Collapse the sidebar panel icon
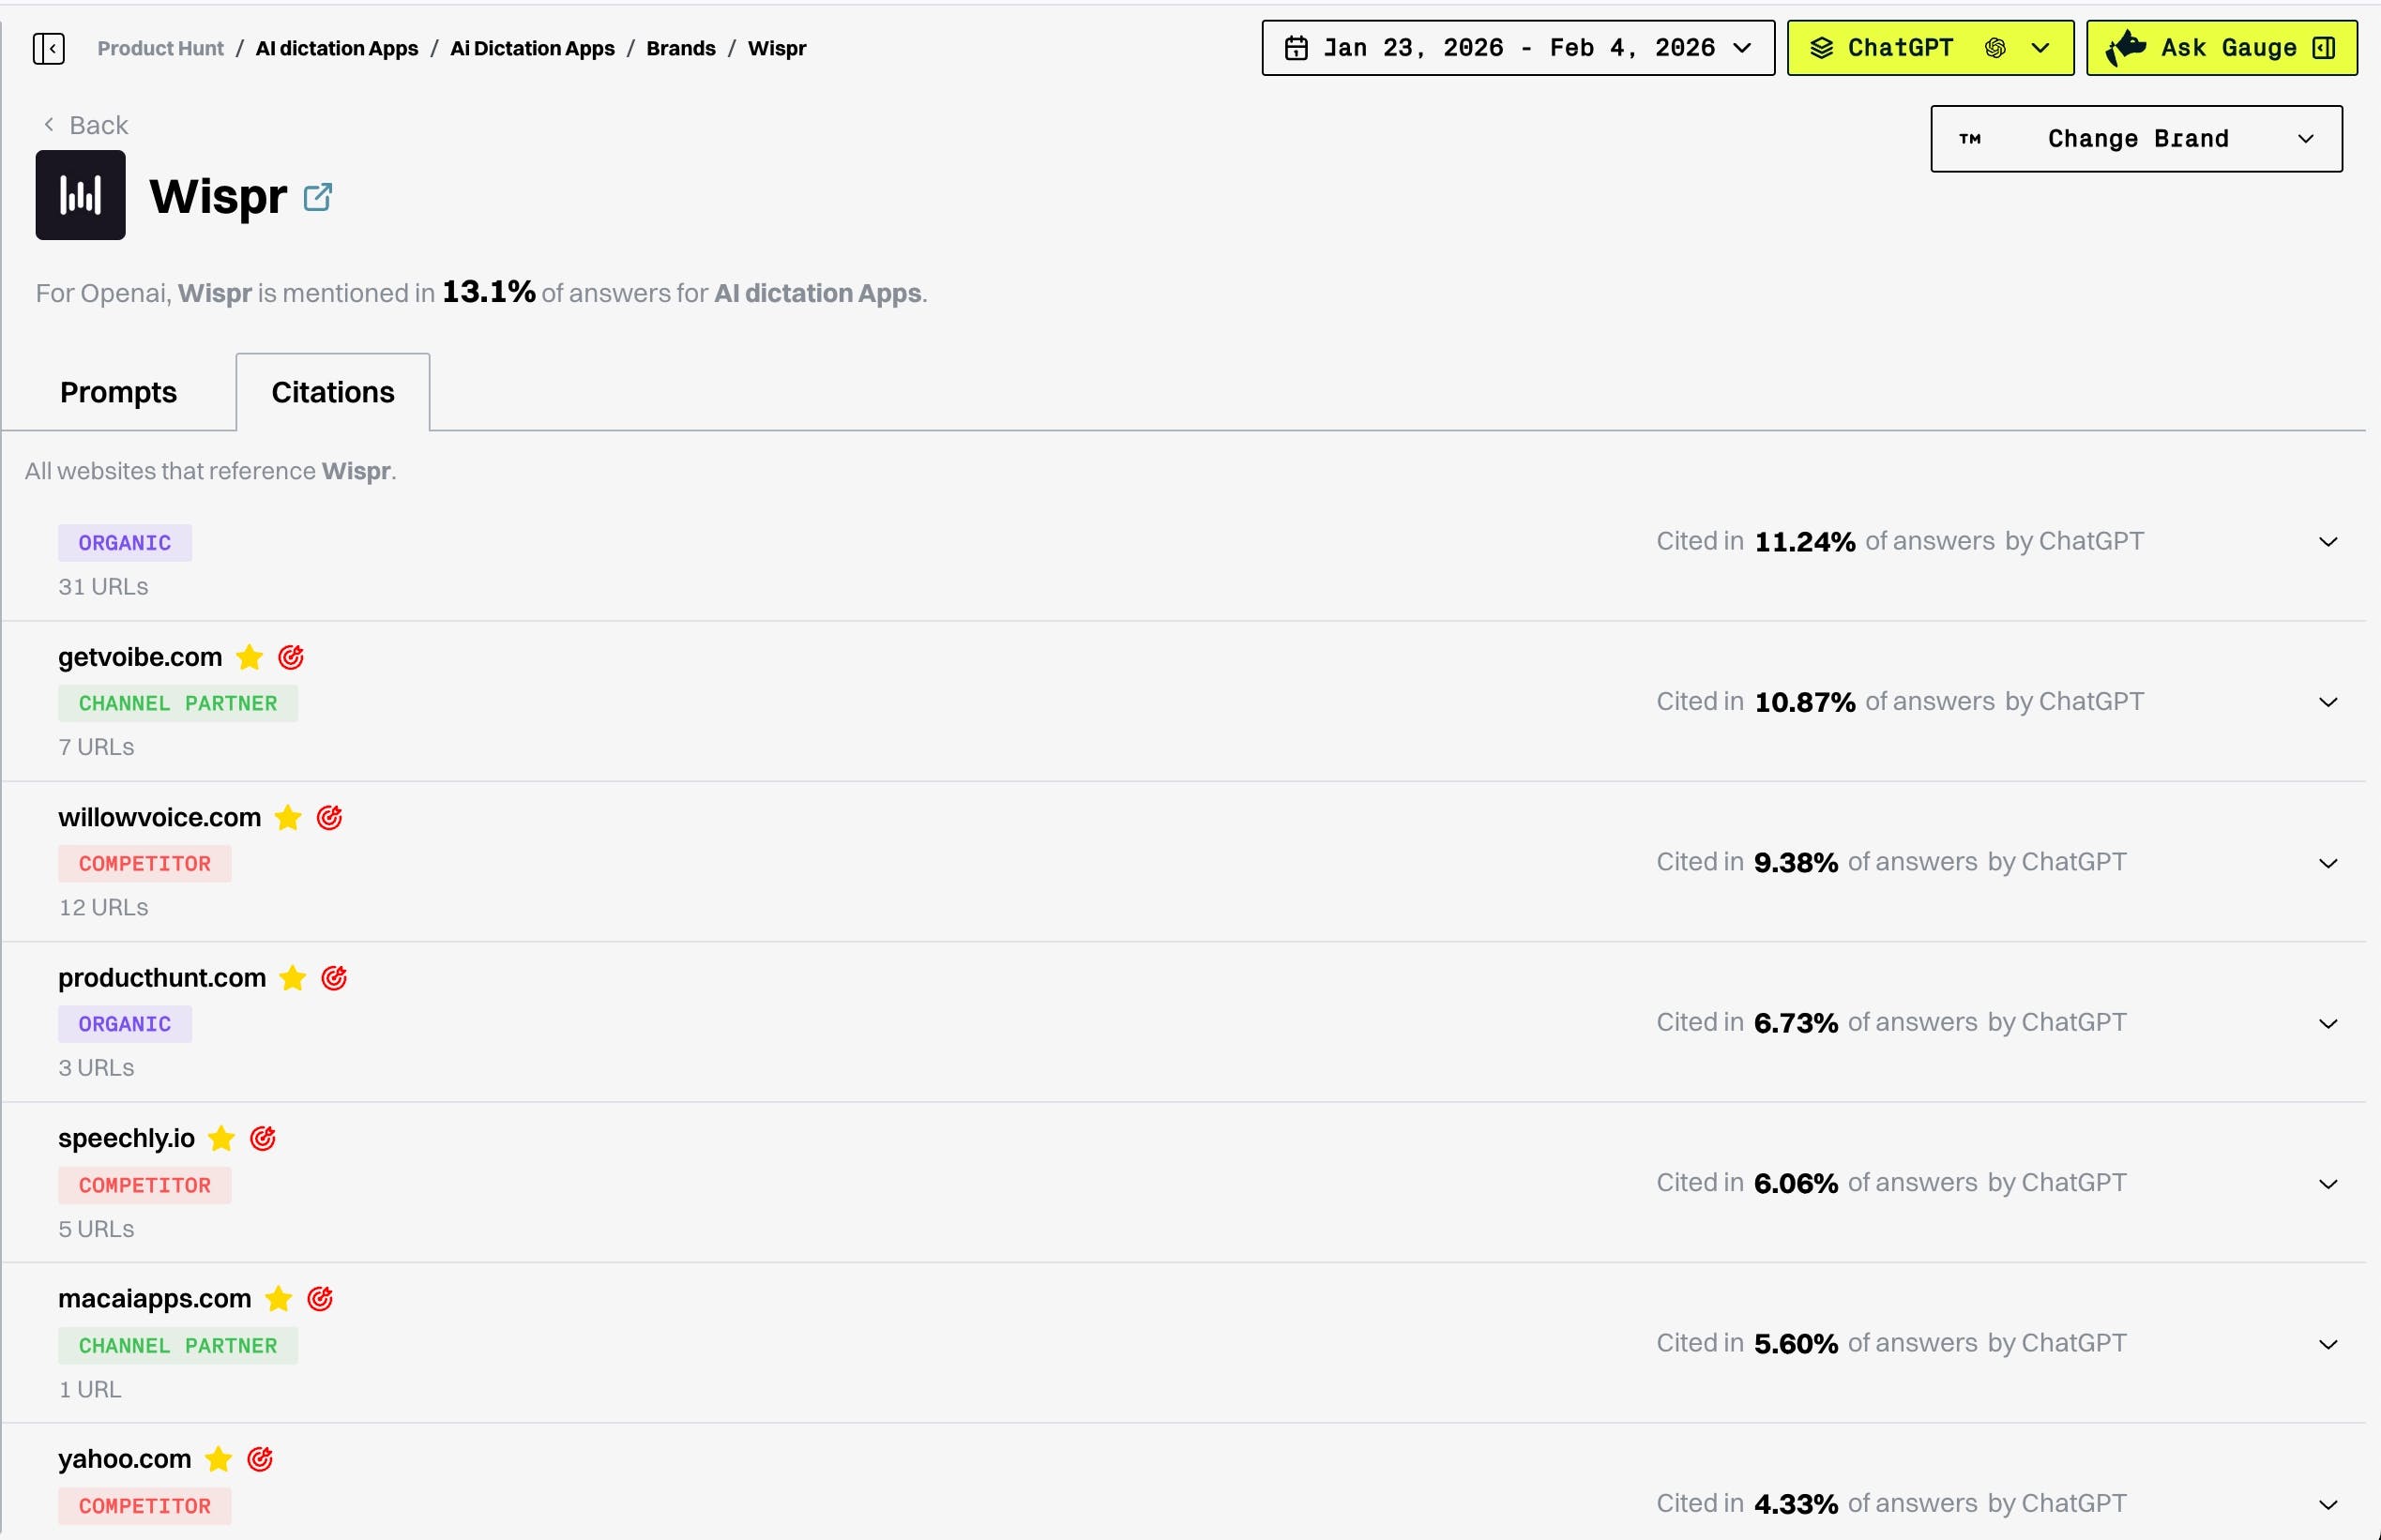Image resolution: width=2381 pixels, height=1540 pixels. (x=48, y=48)
